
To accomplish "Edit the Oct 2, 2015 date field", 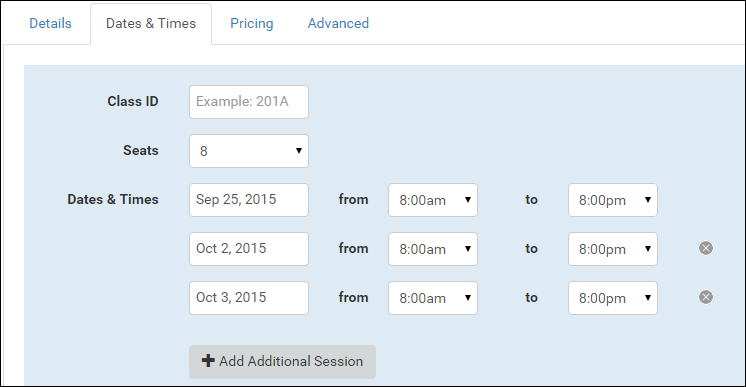I will [249, 249].
